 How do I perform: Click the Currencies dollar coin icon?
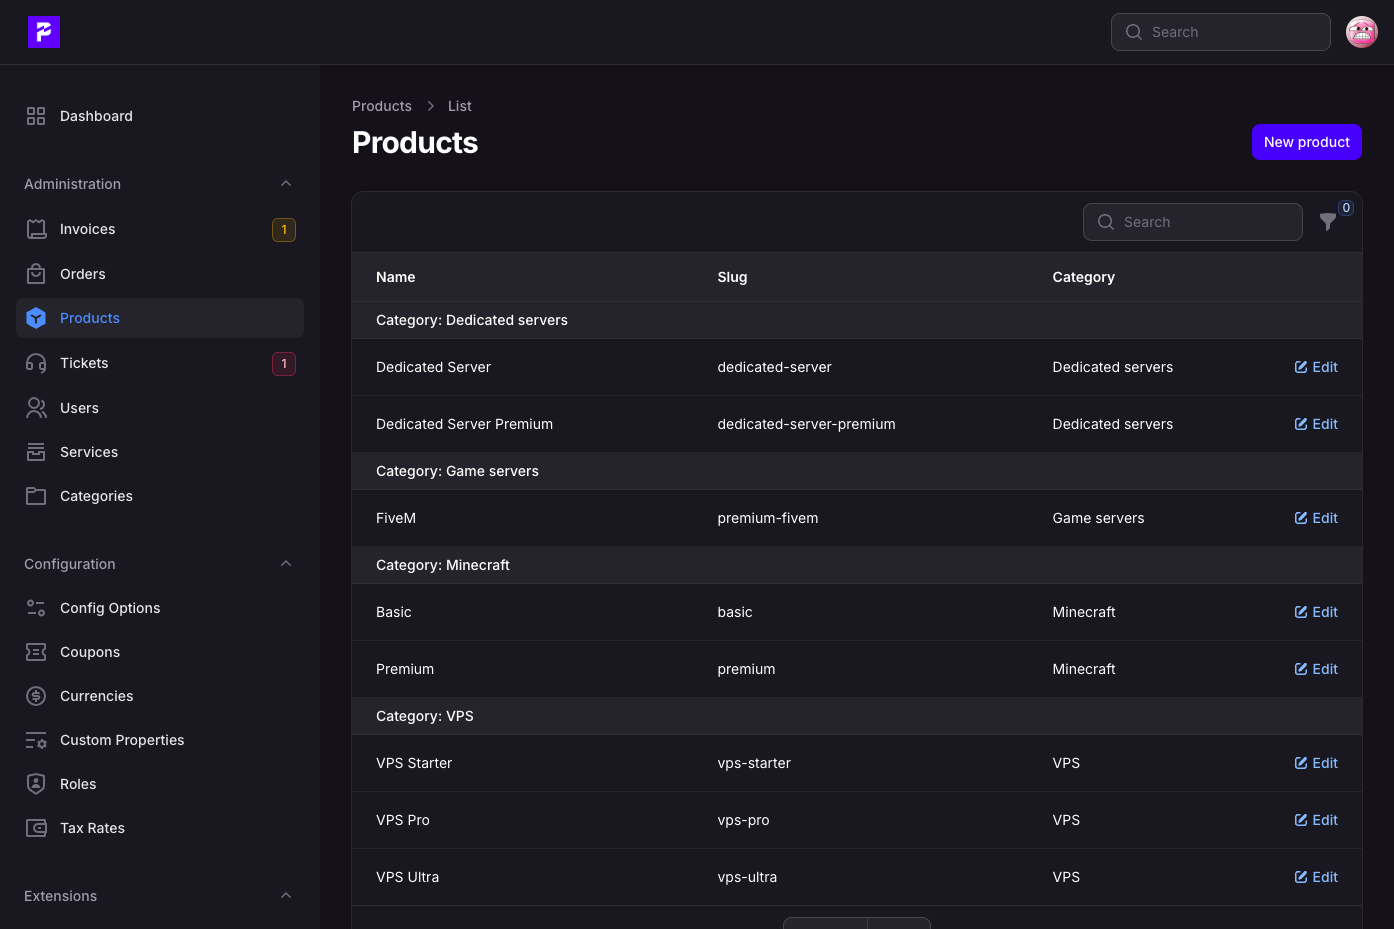(x=36, y=696)
